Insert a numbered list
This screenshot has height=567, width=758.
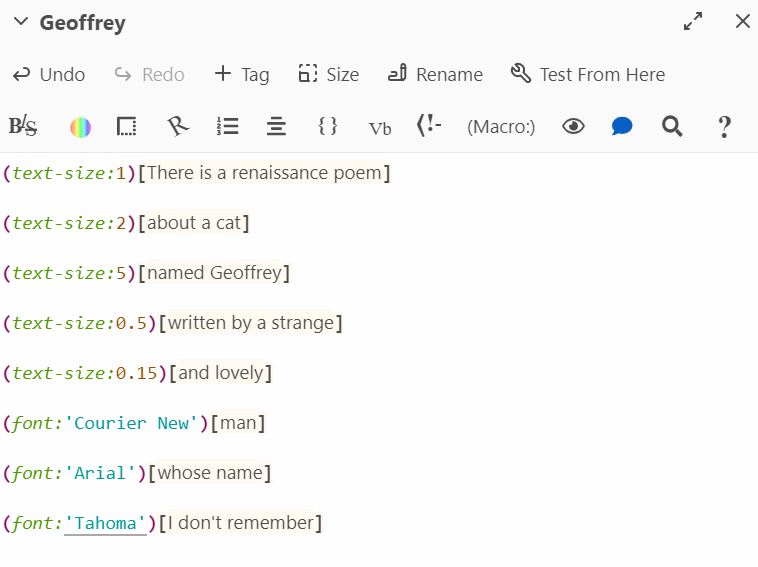(227, 127)
